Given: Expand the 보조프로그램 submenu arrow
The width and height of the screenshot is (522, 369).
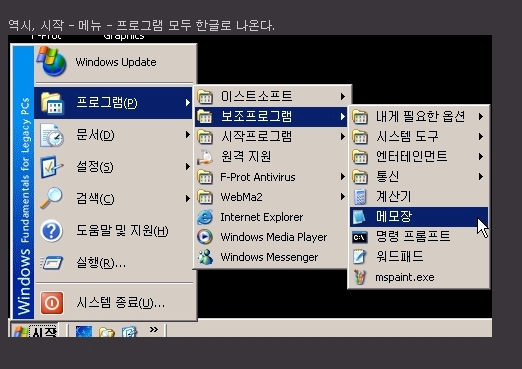Looking at the screenshot, I should point(342,117).
